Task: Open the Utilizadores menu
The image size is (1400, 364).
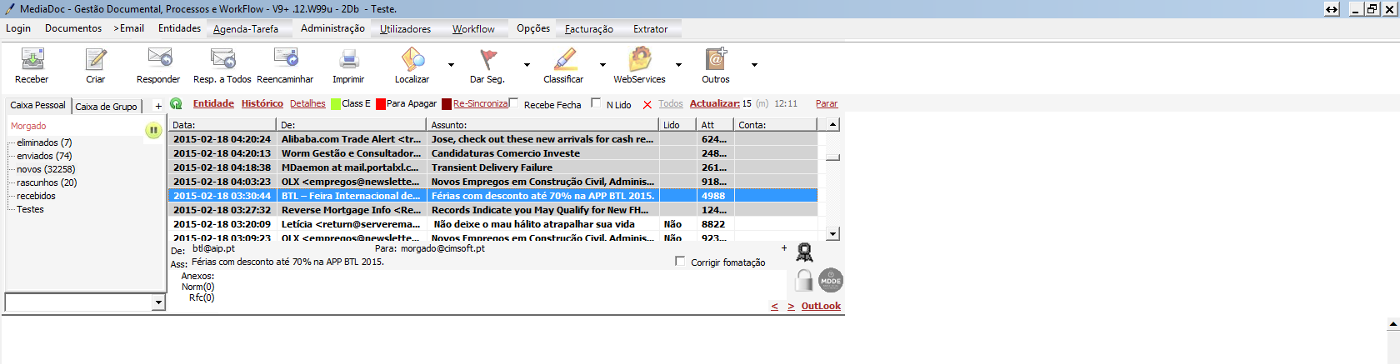Action: pyautogui.click(x=406, y=29)
